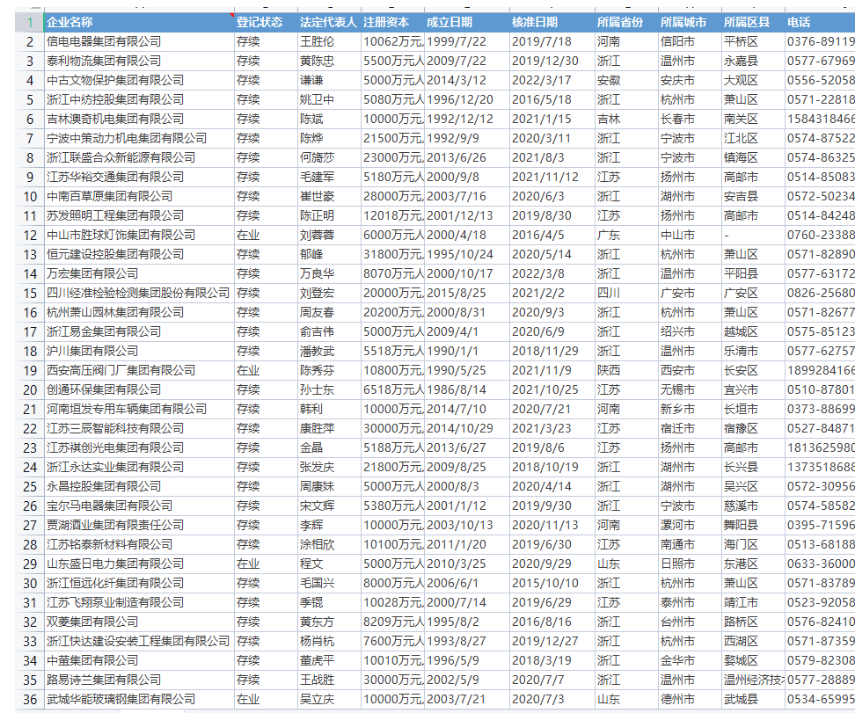Click cell 中山市胜球灯饰集团有限公司

point(139,236)
